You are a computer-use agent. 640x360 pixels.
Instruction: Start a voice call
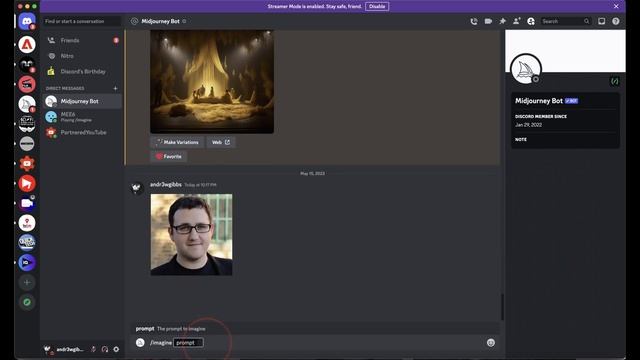coord(474,21)
